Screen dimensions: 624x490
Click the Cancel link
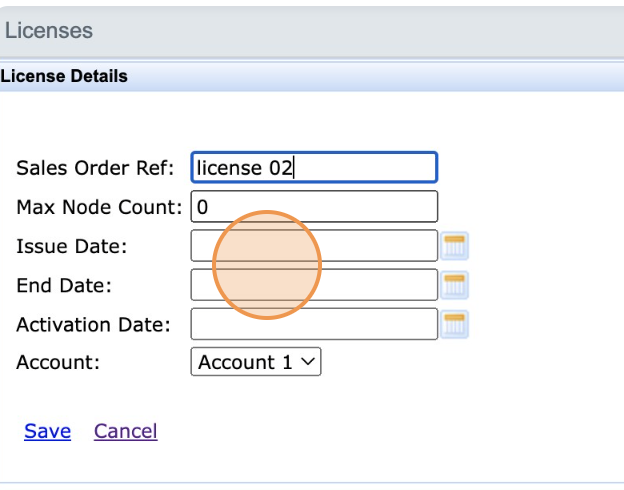[125, 431]
